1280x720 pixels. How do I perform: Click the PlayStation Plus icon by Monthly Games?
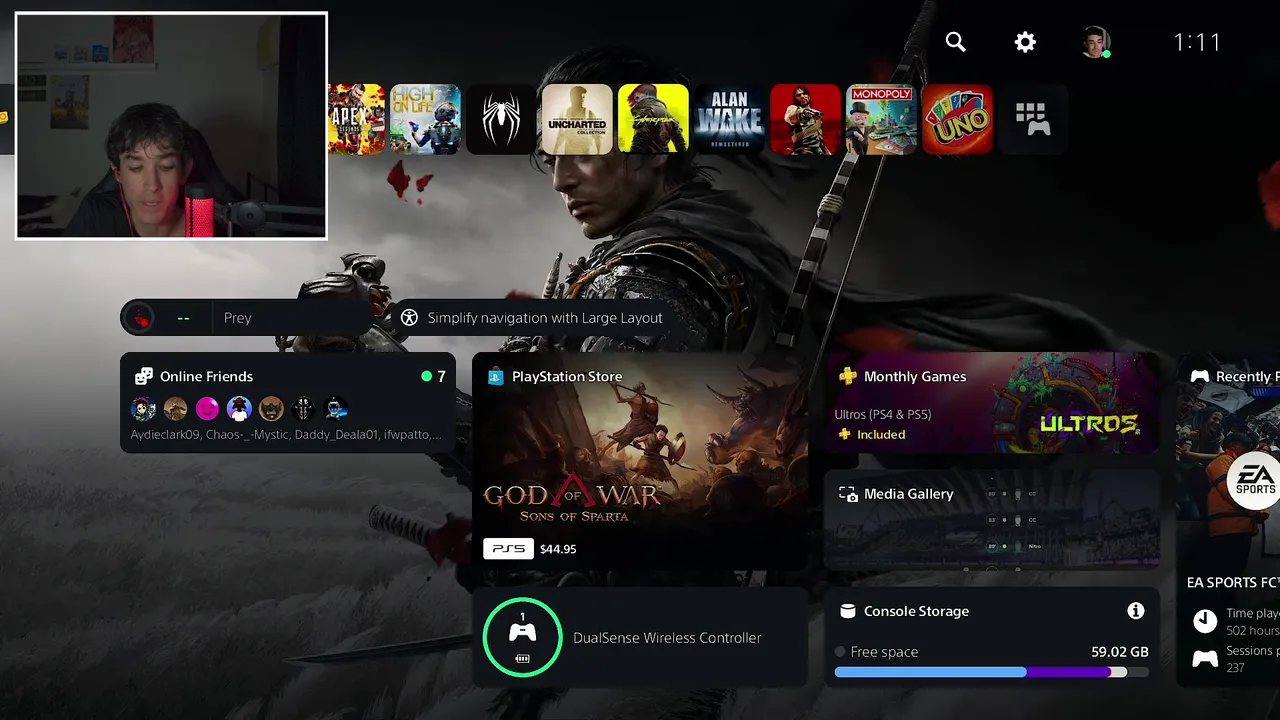pyautogui.click(x=847, y=376)
